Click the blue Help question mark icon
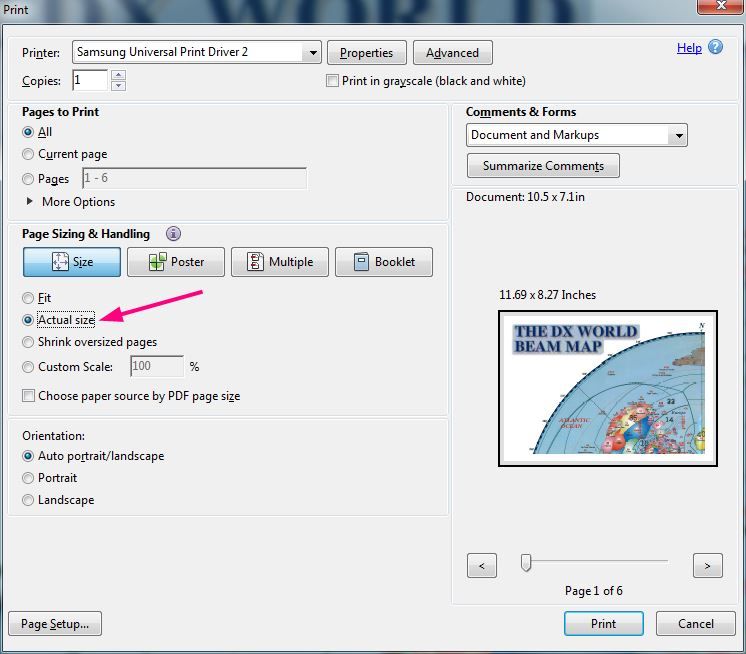 (x=715, y=48)
